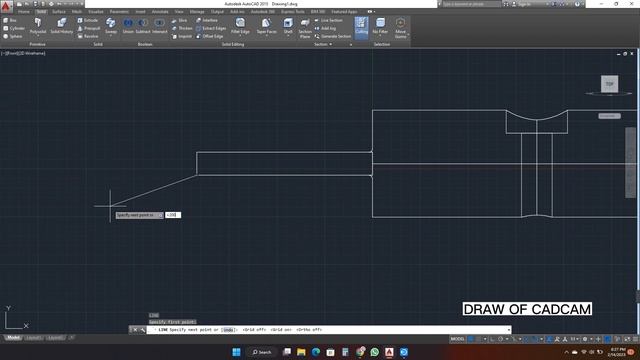
Task: Open the Home ribbon tab
Action: coord(24,12)
